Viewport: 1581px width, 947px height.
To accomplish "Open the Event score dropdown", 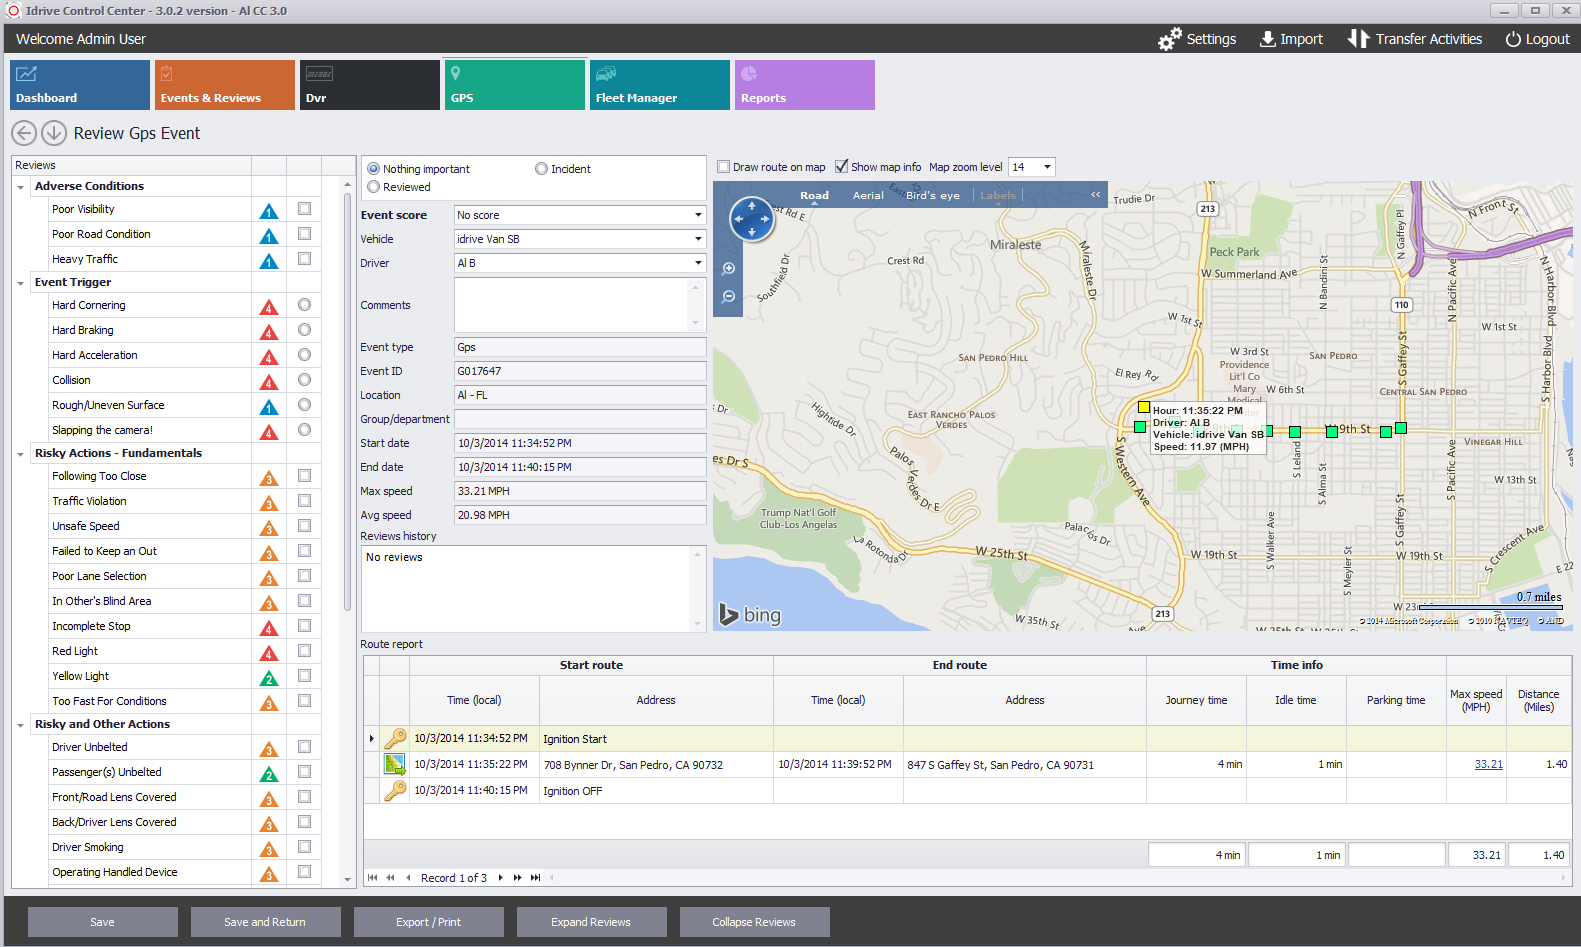I will [x=698, y=215].
